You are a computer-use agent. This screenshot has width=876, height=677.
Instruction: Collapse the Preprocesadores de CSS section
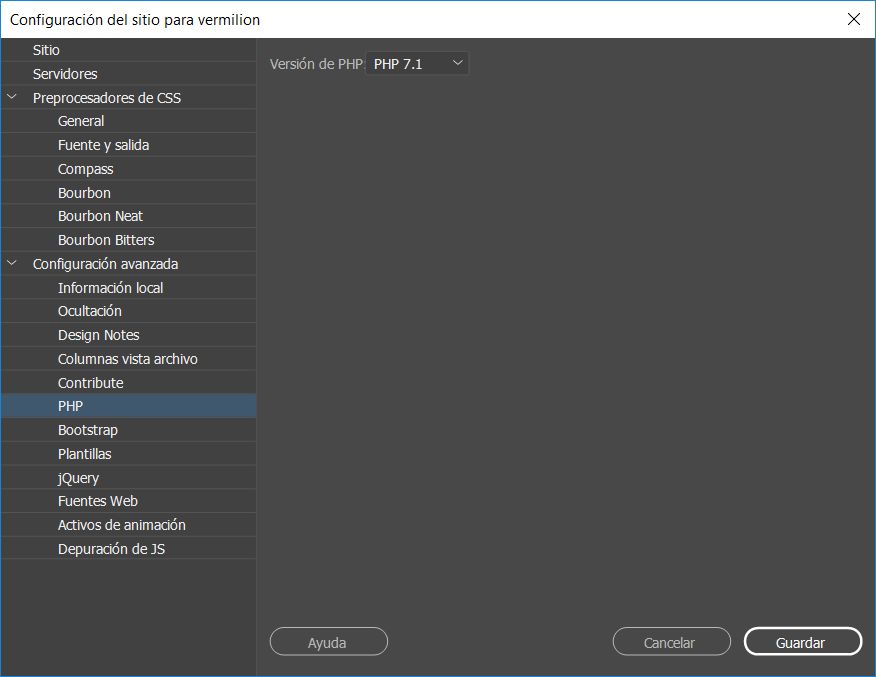12,97
